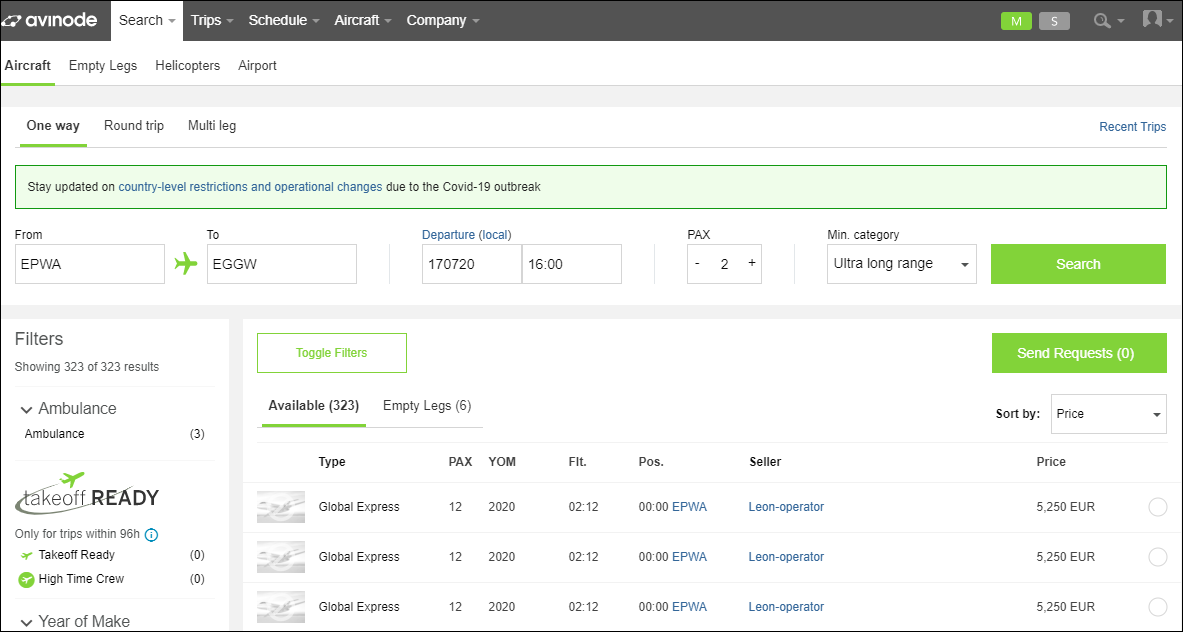1183x632 pixels.
Task: Open EPWA position link in first result row
Action: point(690,507)
